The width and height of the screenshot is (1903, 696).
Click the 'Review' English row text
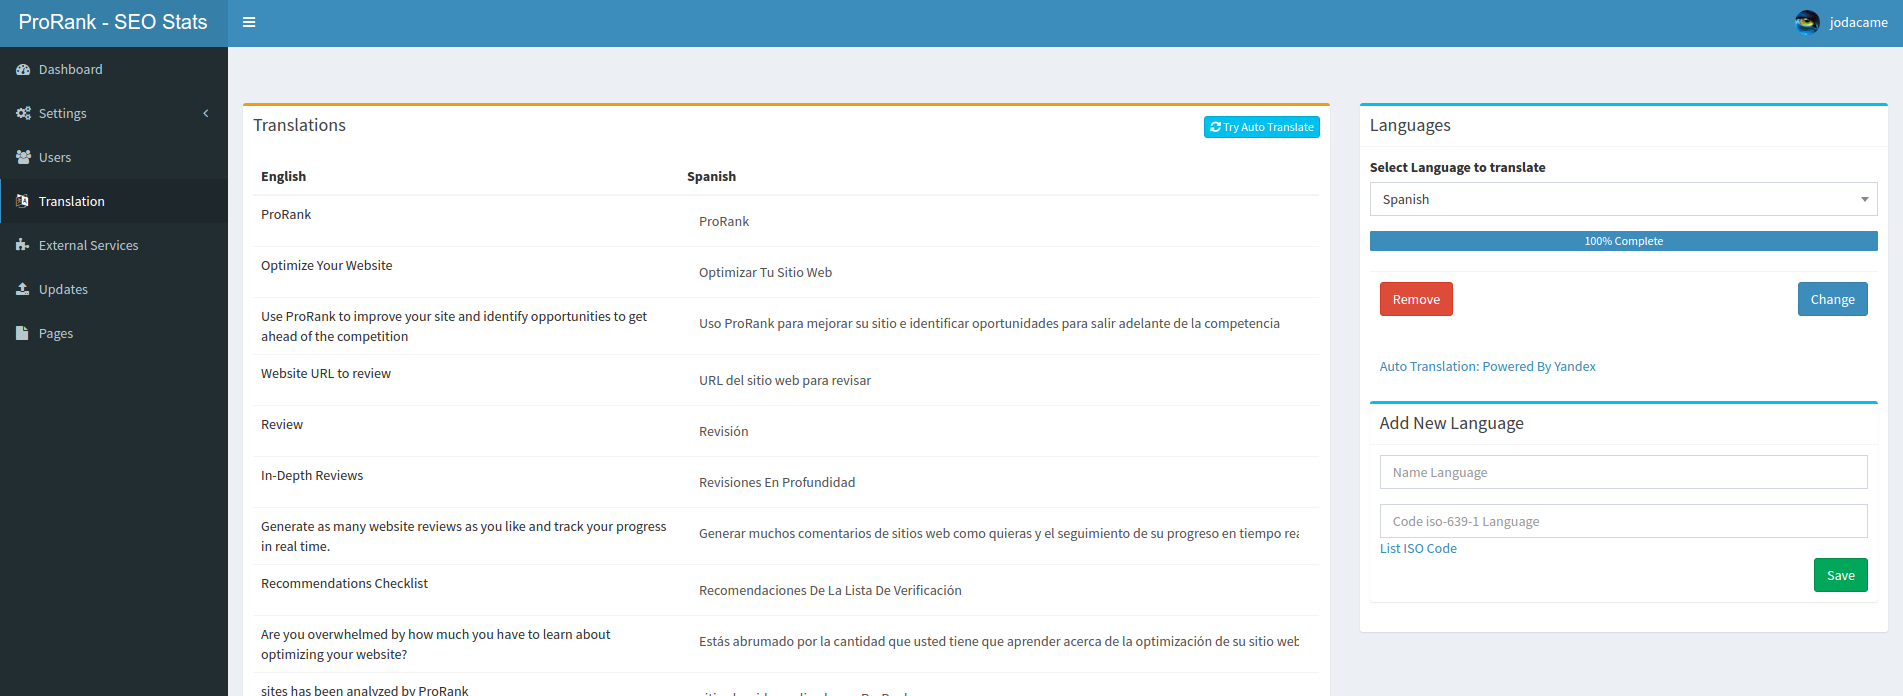point(282,424)
